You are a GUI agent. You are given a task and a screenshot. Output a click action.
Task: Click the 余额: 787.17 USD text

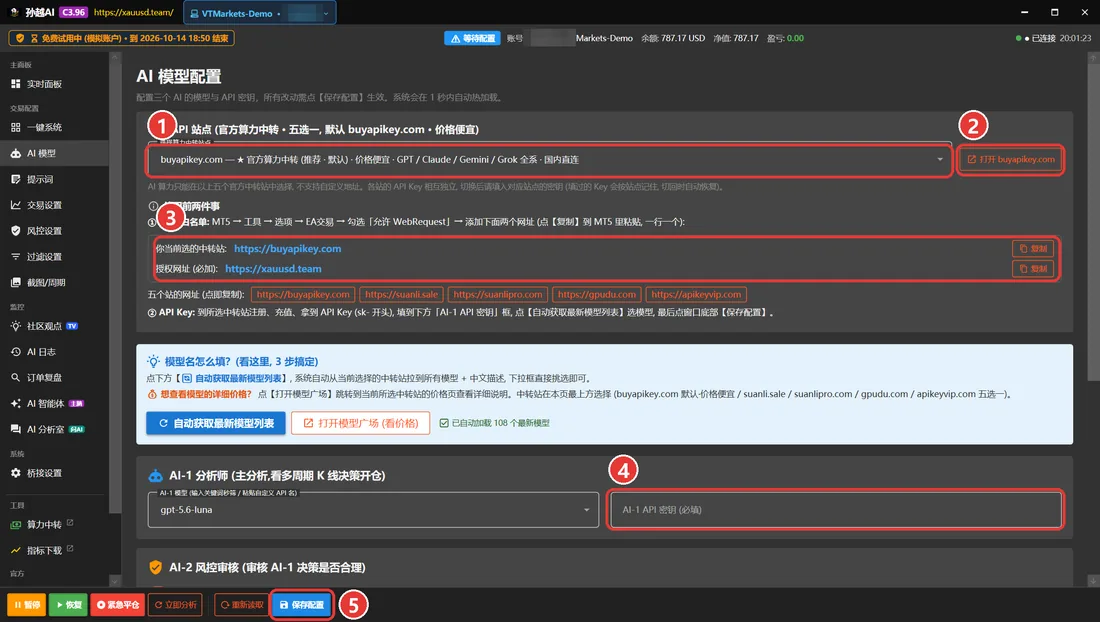point(673,38)
